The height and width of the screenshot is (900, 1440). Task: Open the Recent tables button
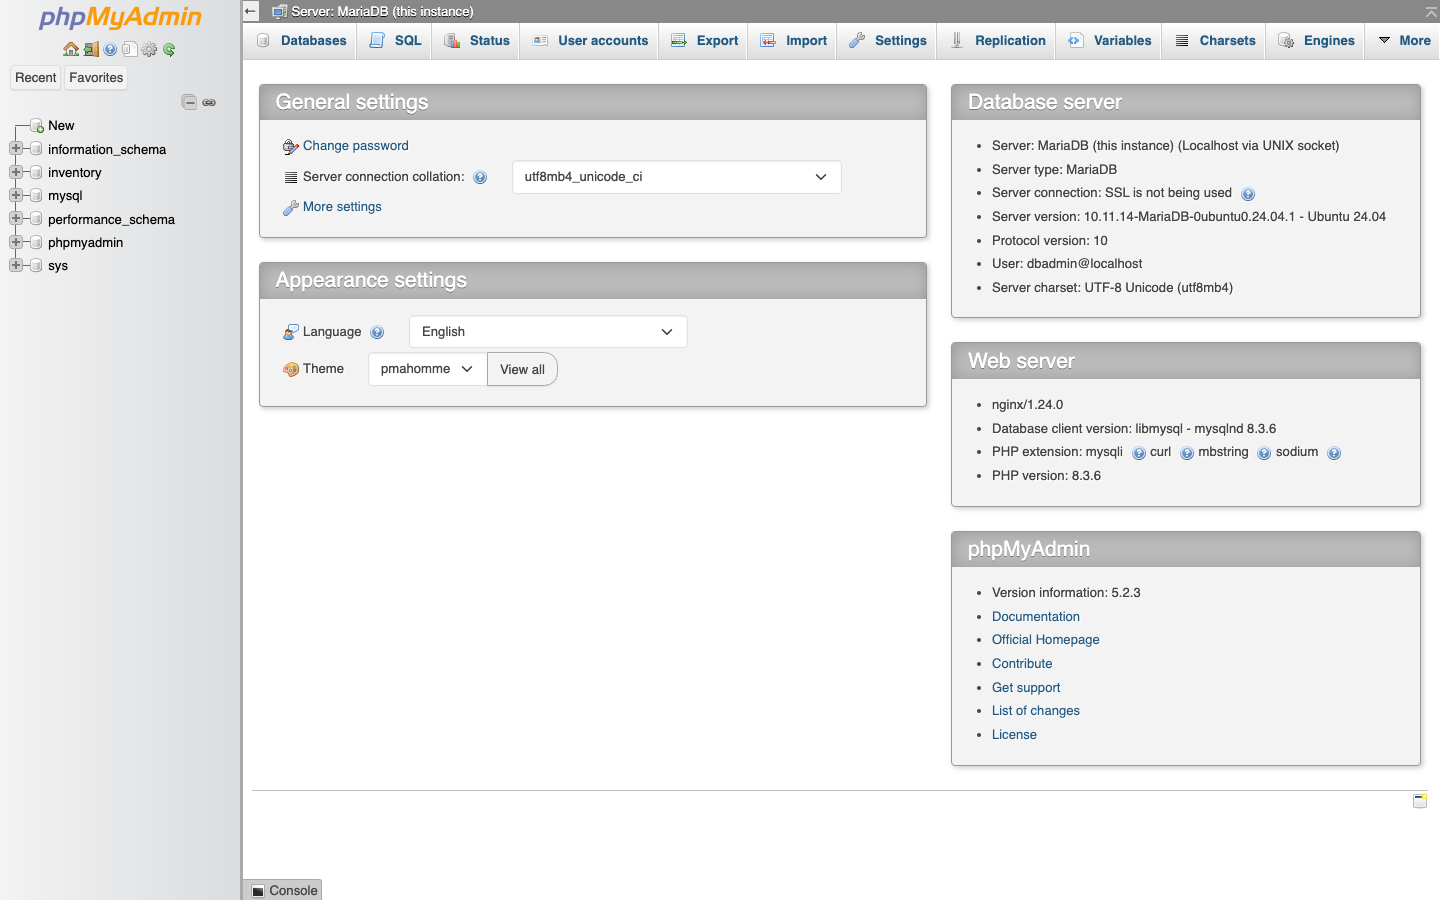[x=36, y=78]
